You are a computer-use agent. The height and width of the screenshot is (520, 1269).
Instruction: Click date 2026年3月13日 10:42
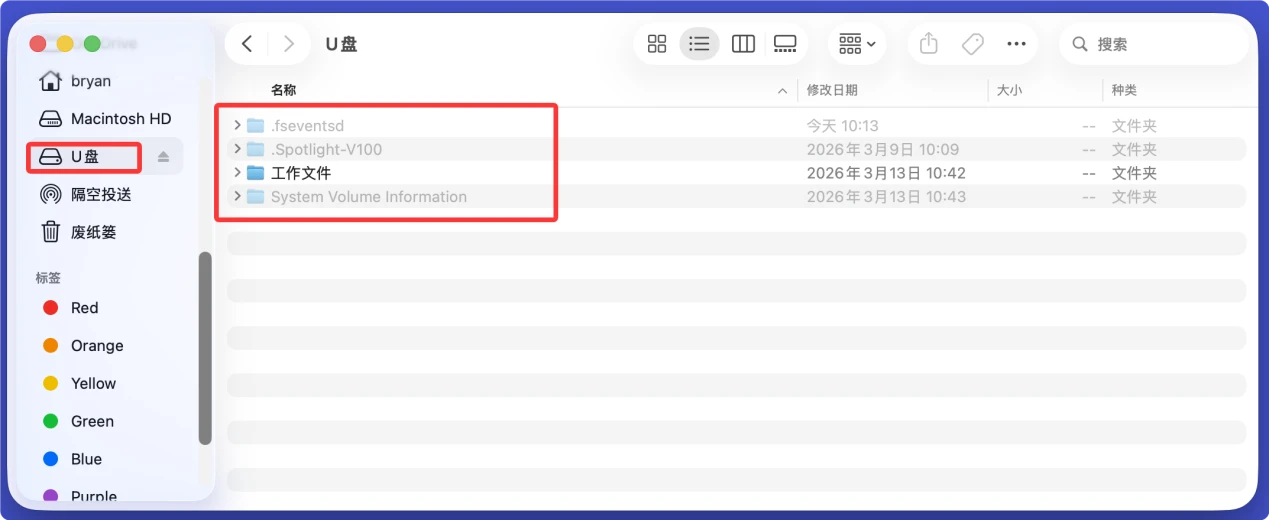pos(886,173)
